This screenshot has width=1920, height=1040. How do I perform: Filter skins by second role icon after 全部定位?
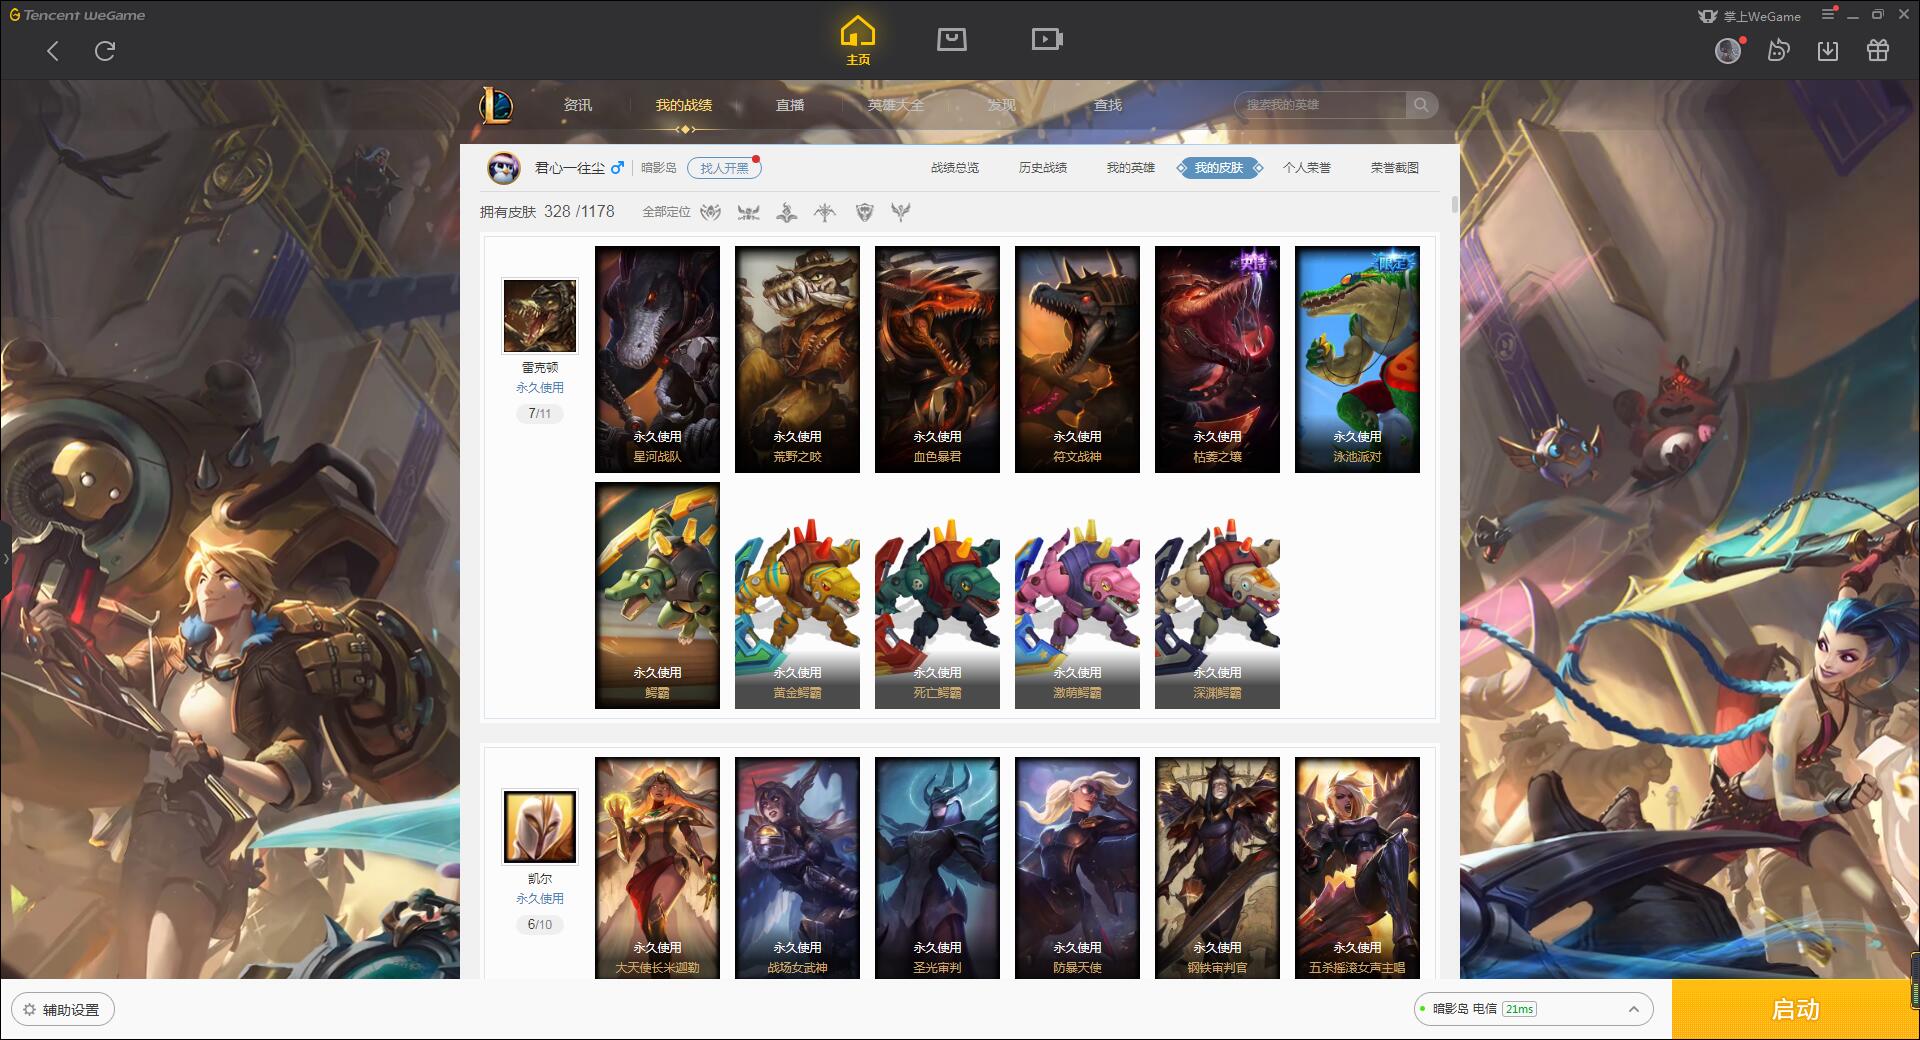point(748,212)
